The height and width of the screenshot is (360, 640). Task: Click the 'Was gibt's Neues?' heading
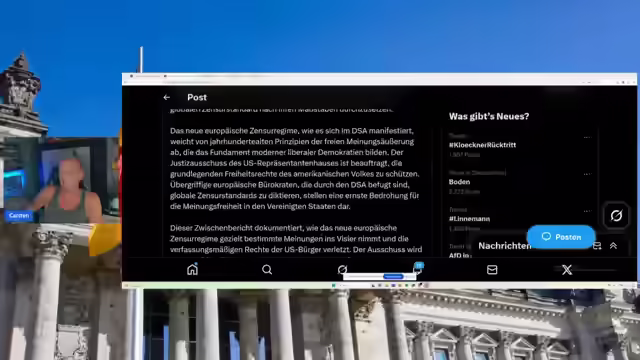489,116
